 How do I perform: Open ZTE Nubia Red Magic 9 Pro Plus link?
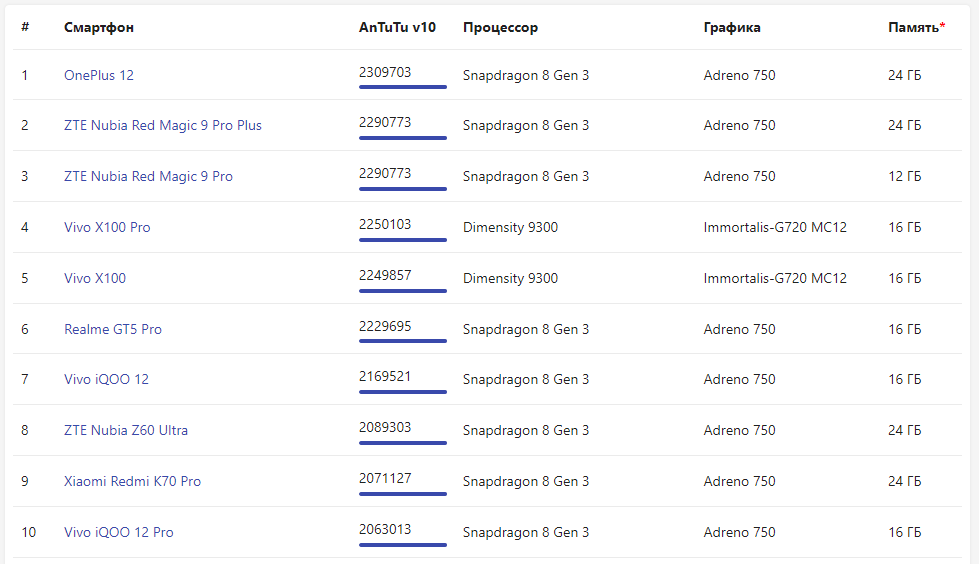(x=162, y=125)
